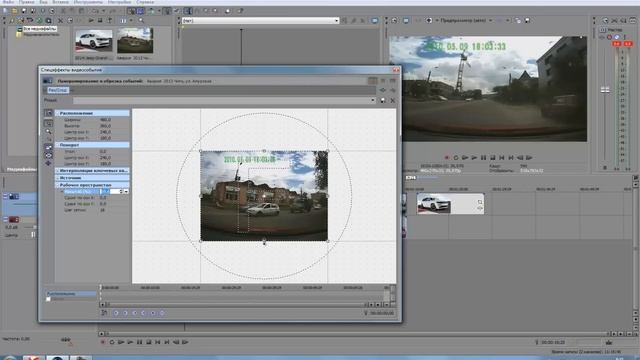Go to Previous Keyframe button
The image size is (640, 360).
(x=125, y=313)
